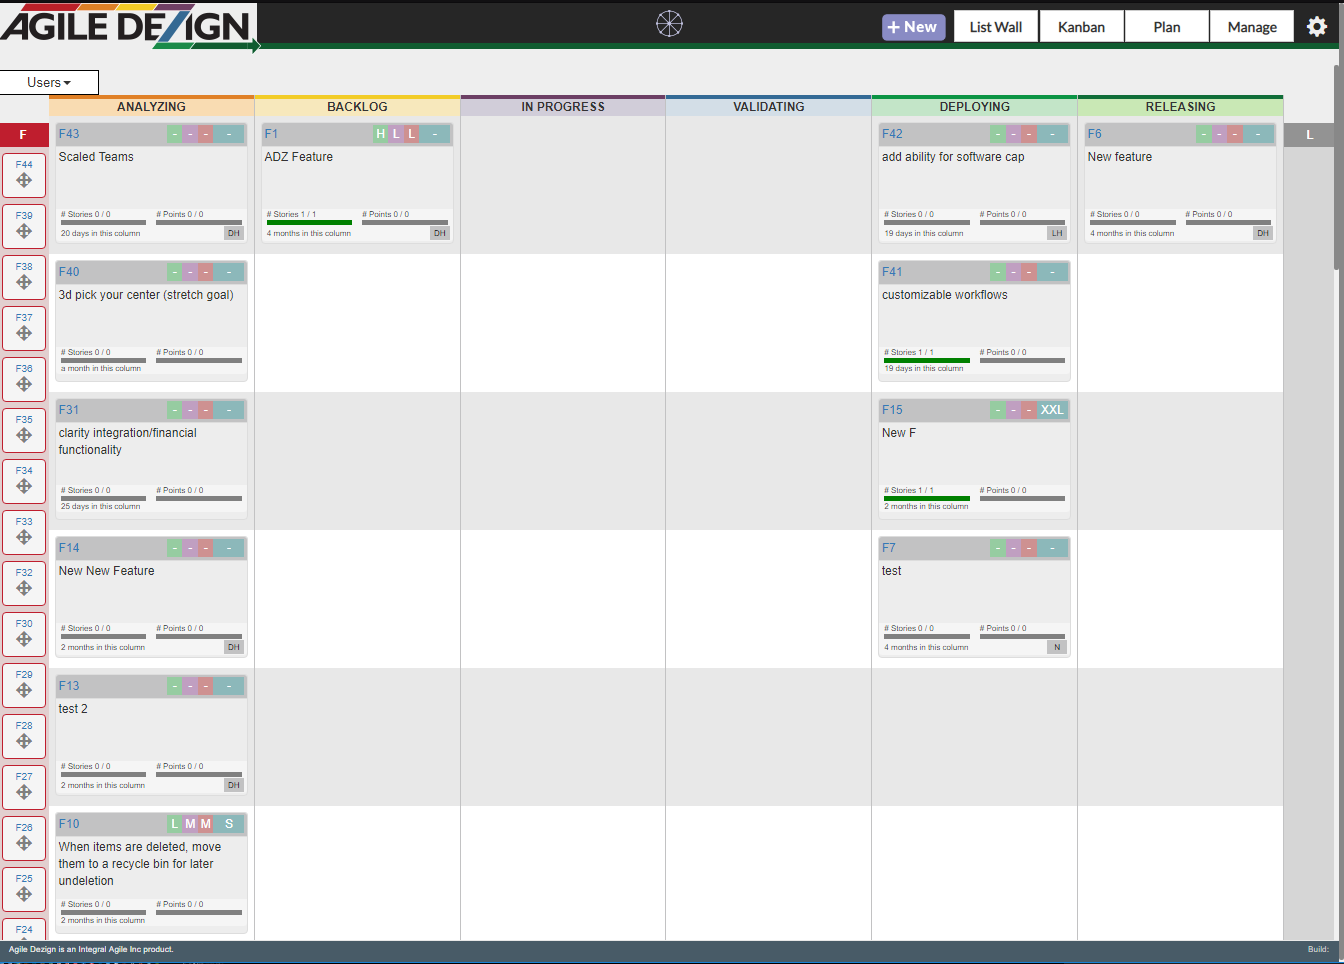Click the Agile Dezign logo
Screen dimensions: 1344x964
click(128, 27)
